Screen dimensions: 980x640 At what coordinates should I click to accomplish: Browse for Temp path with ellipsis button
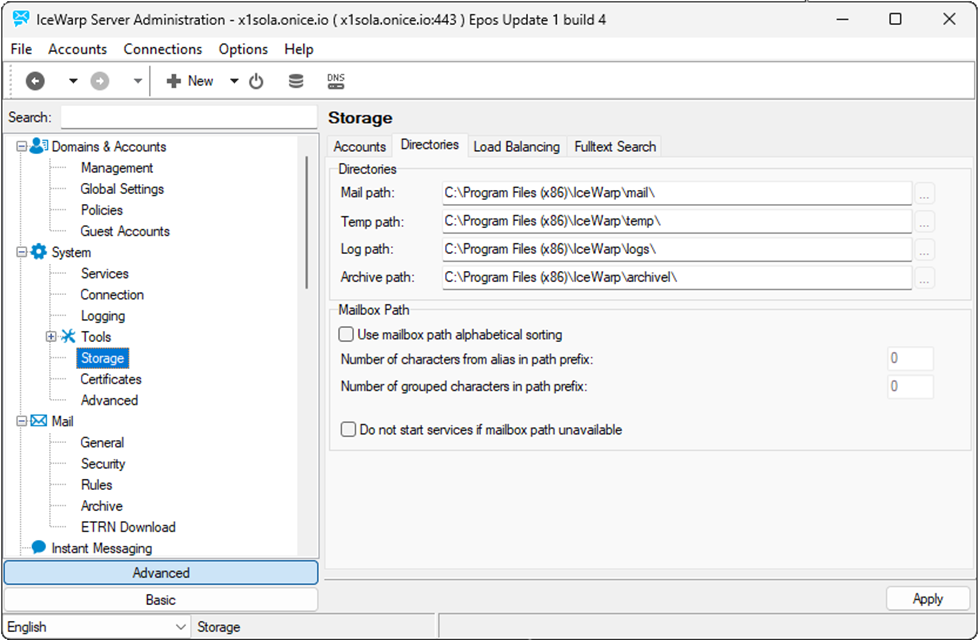tap(924, 222)
